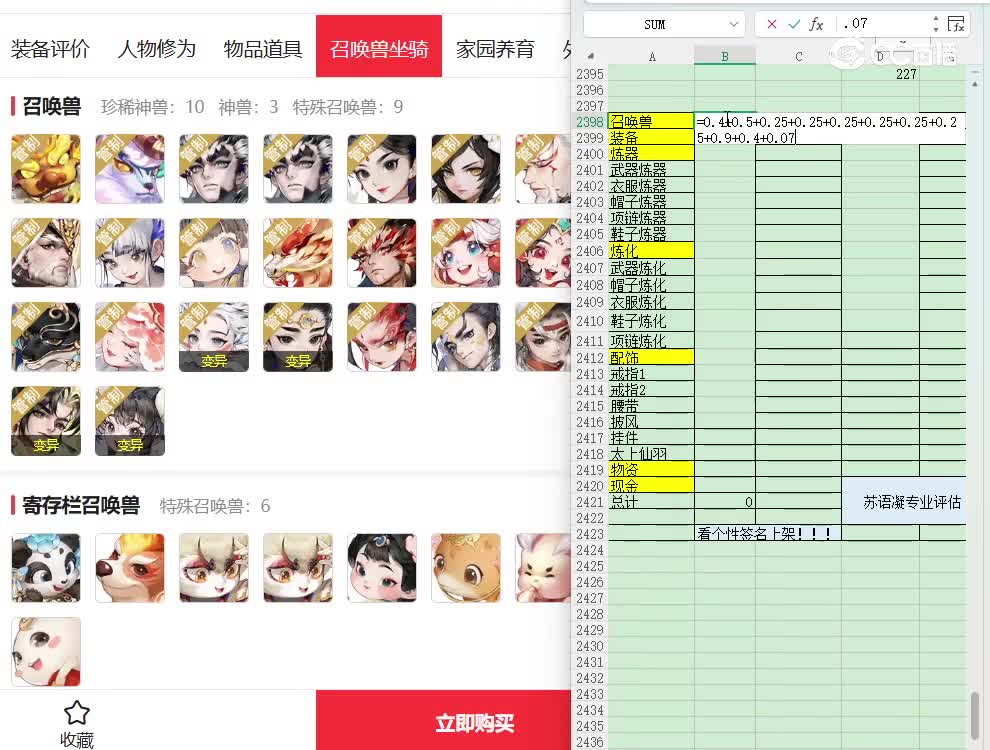
Task: Click formula bar stepper up arrow
Action: (x=936, y=19)
